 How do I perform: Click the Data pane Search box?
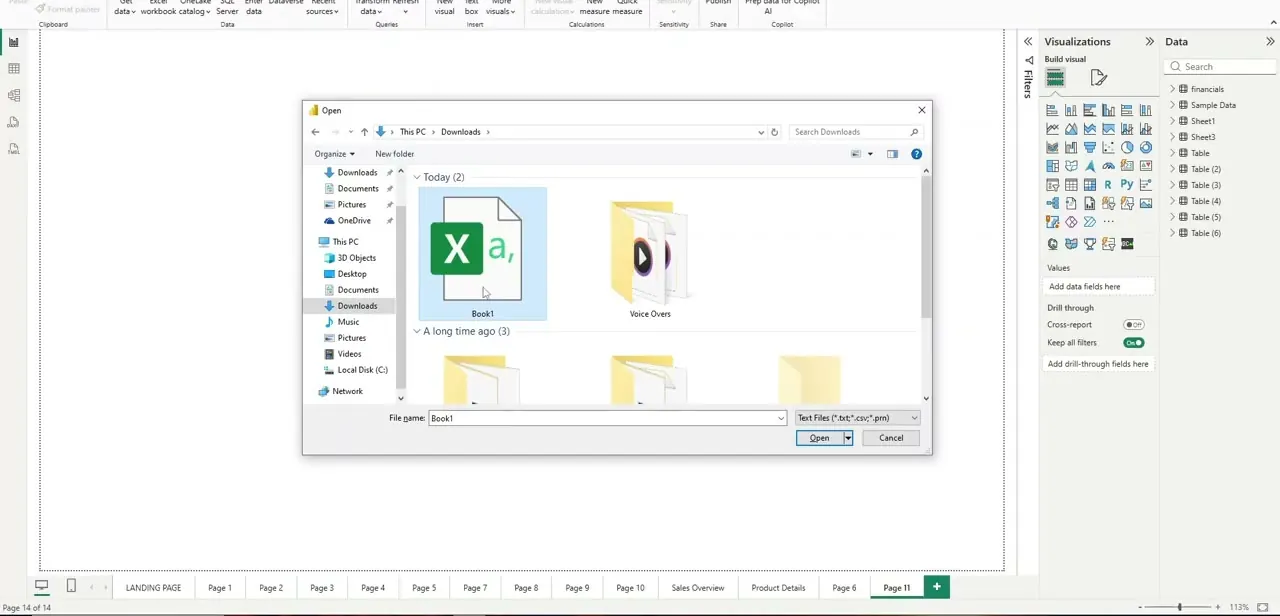pos(1222,67)
